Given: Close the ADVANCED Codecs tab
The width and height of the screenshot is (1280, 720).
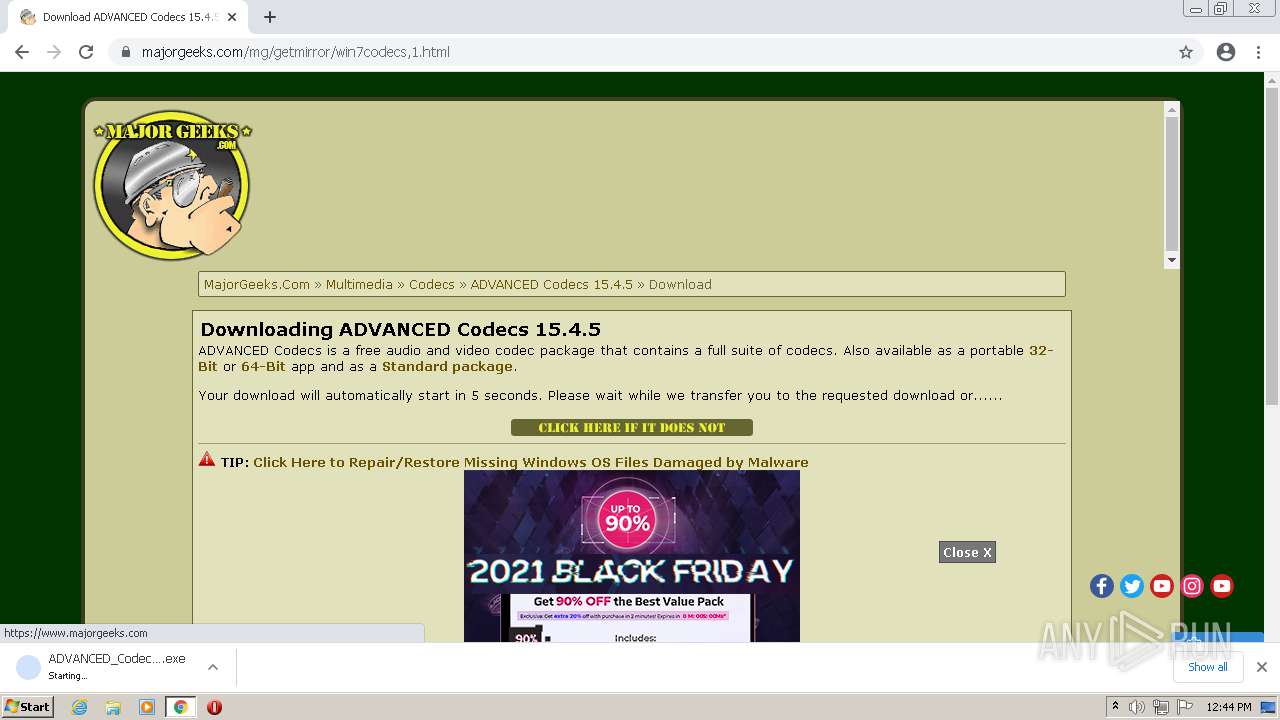Looking at the screenshot, I should (232, 17).
